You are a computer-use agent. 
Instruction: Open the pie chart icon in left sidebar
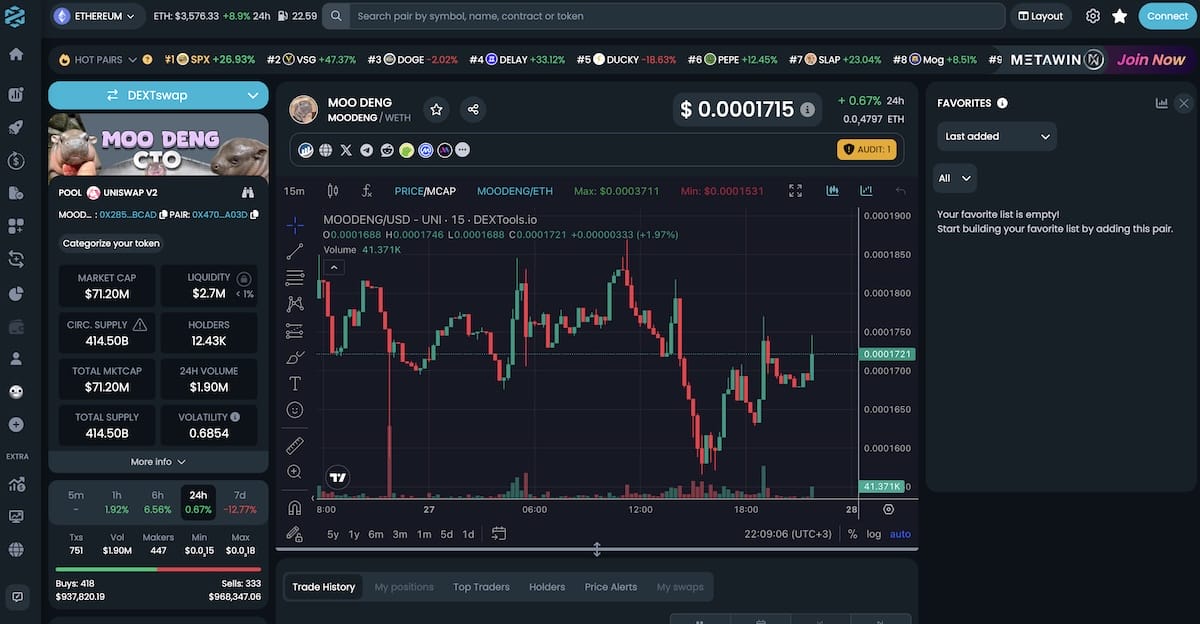click(16, 293)
